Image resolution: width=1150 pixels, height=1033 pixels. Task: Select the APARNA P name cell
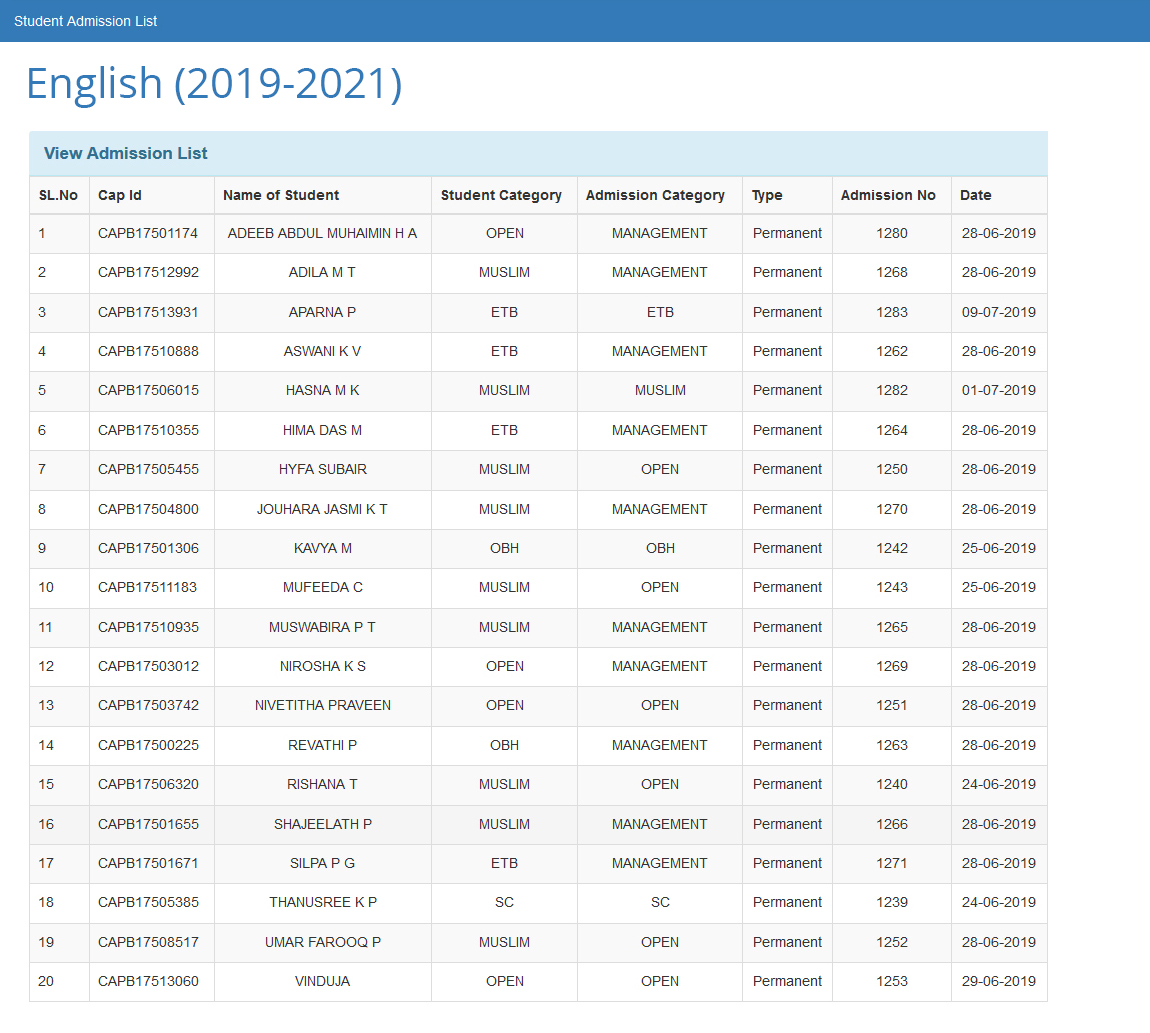click(x=322, y=312)
